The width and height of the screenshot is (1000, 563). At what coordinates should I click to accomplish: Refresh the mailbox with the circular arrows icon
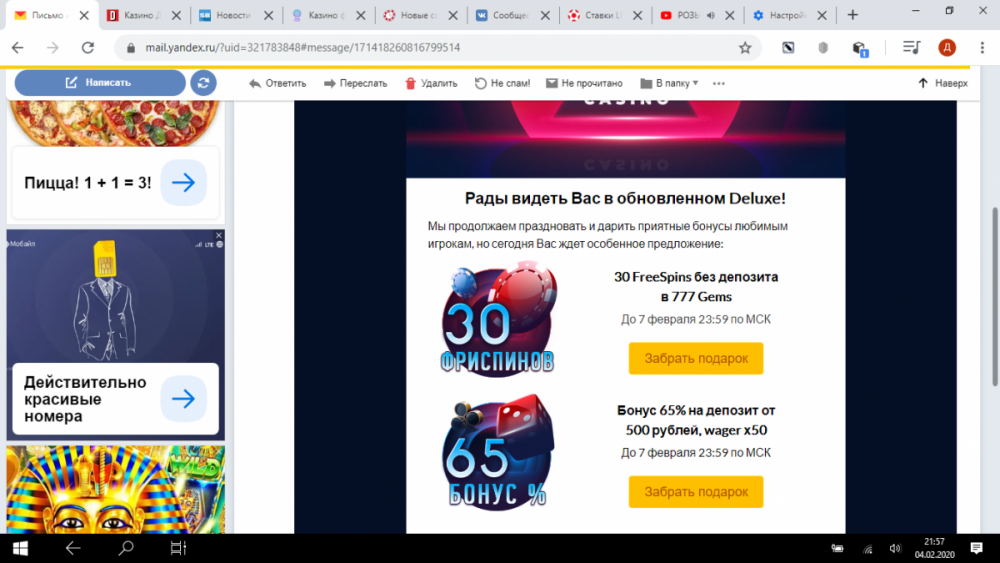pos(203,83)
